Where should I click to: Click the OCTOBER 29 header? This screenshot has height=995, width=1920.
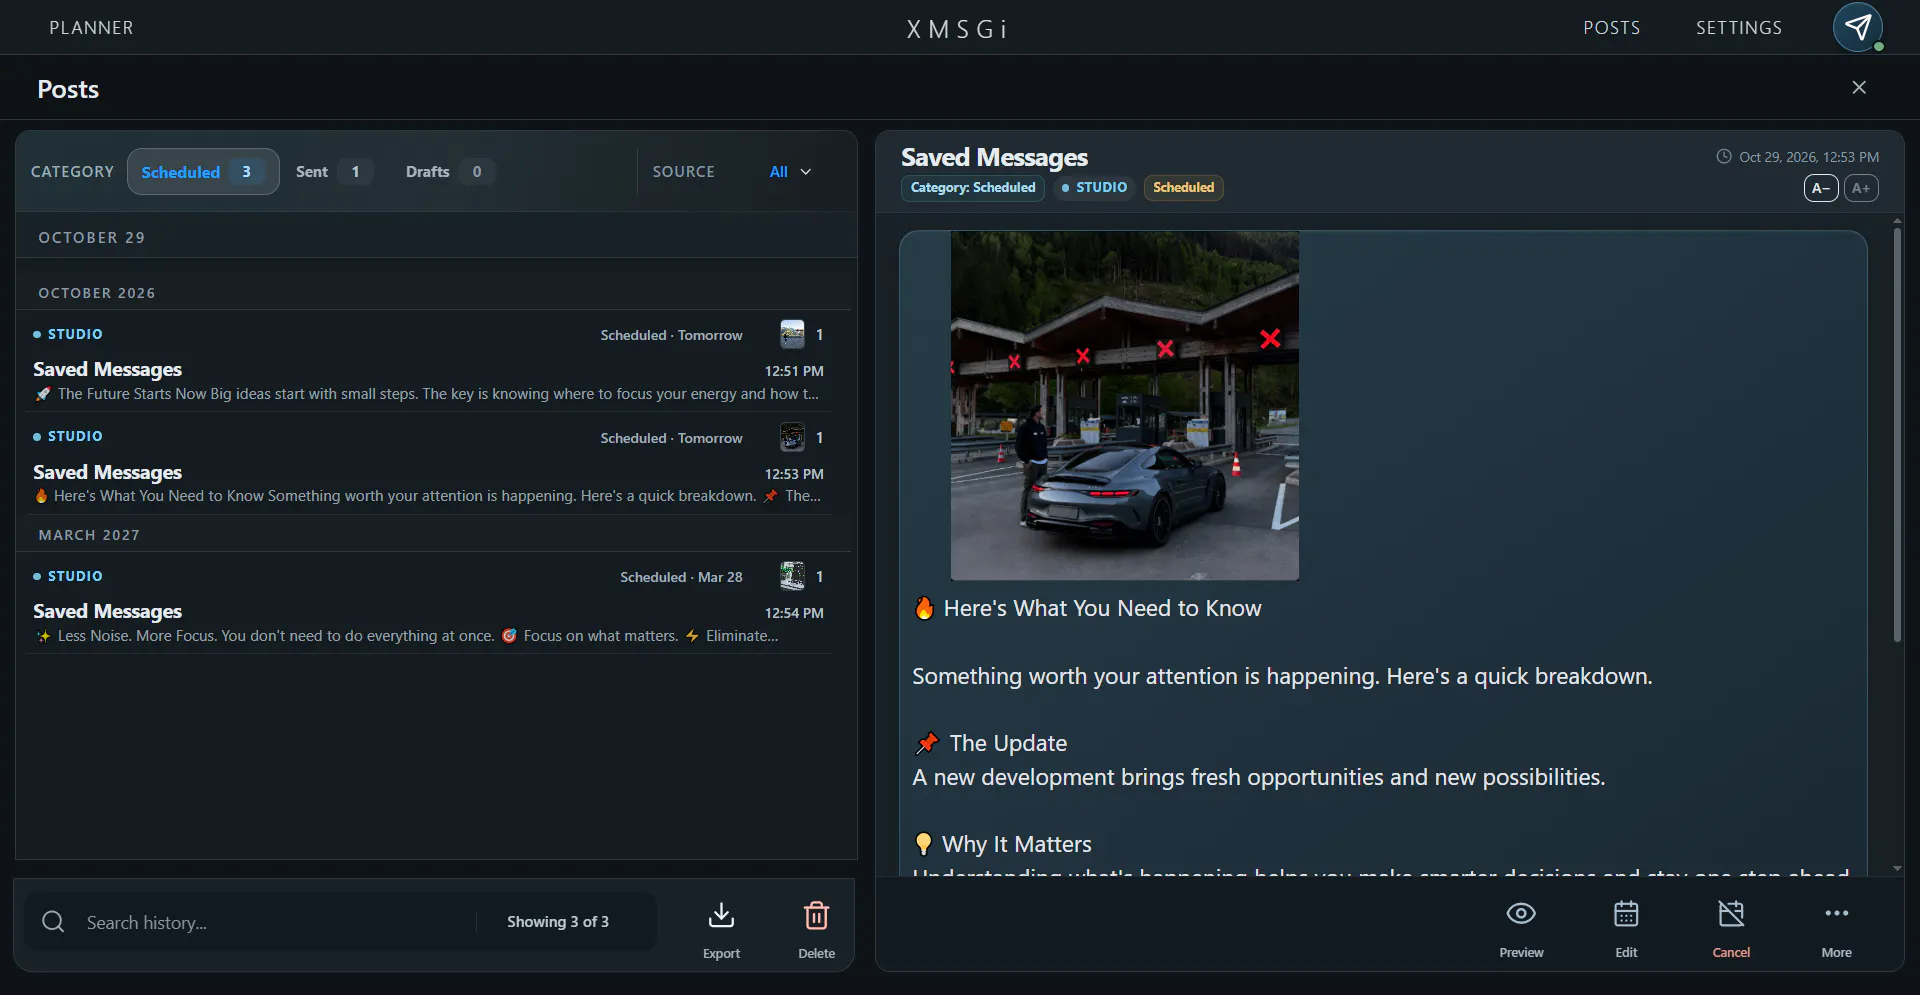click(92, 238)
